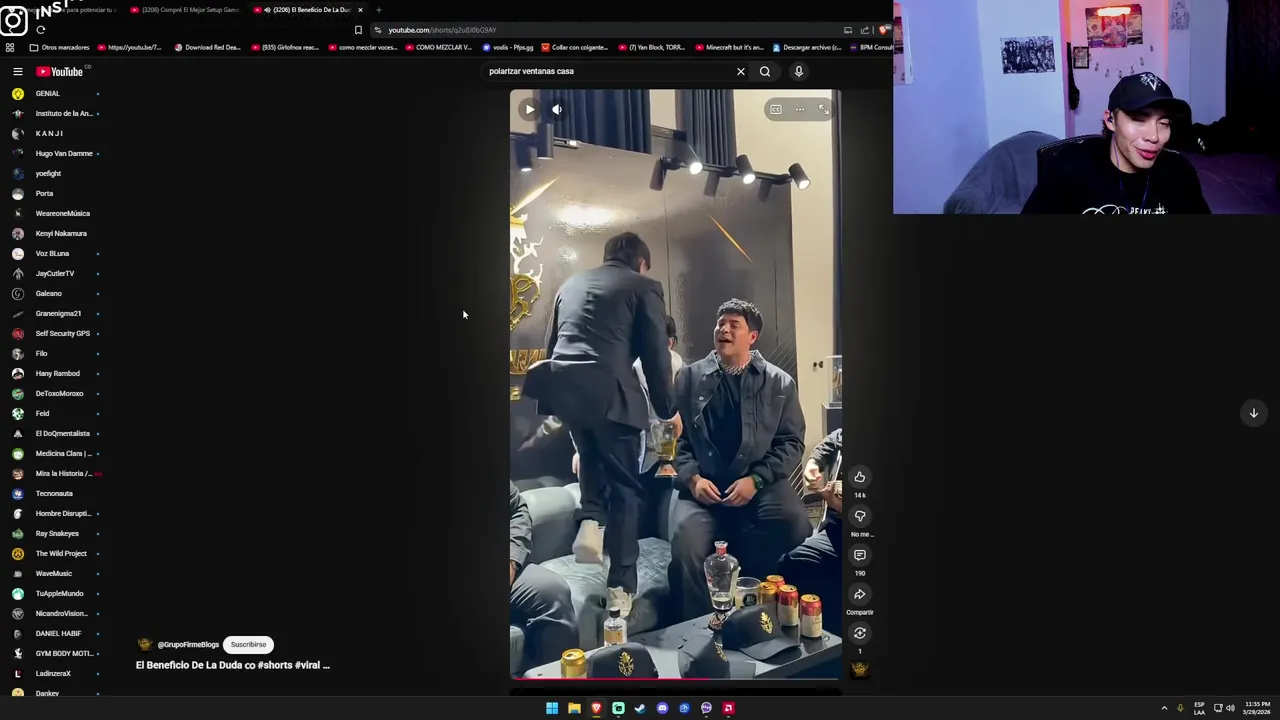Viewport: 1280px width, 720px height.
Task: Open Self Security GPS channel
Action: [62, 333]
